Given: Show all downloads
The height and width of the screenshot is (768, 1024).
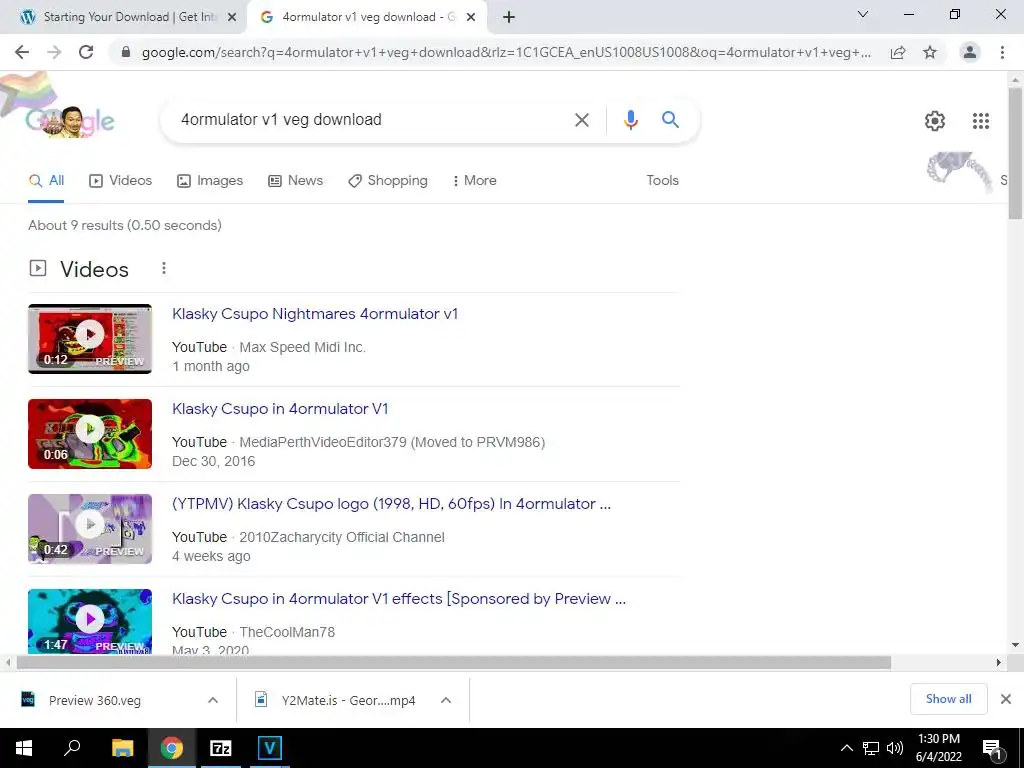Looking at the screenshot, I should (x=948, y=699).
